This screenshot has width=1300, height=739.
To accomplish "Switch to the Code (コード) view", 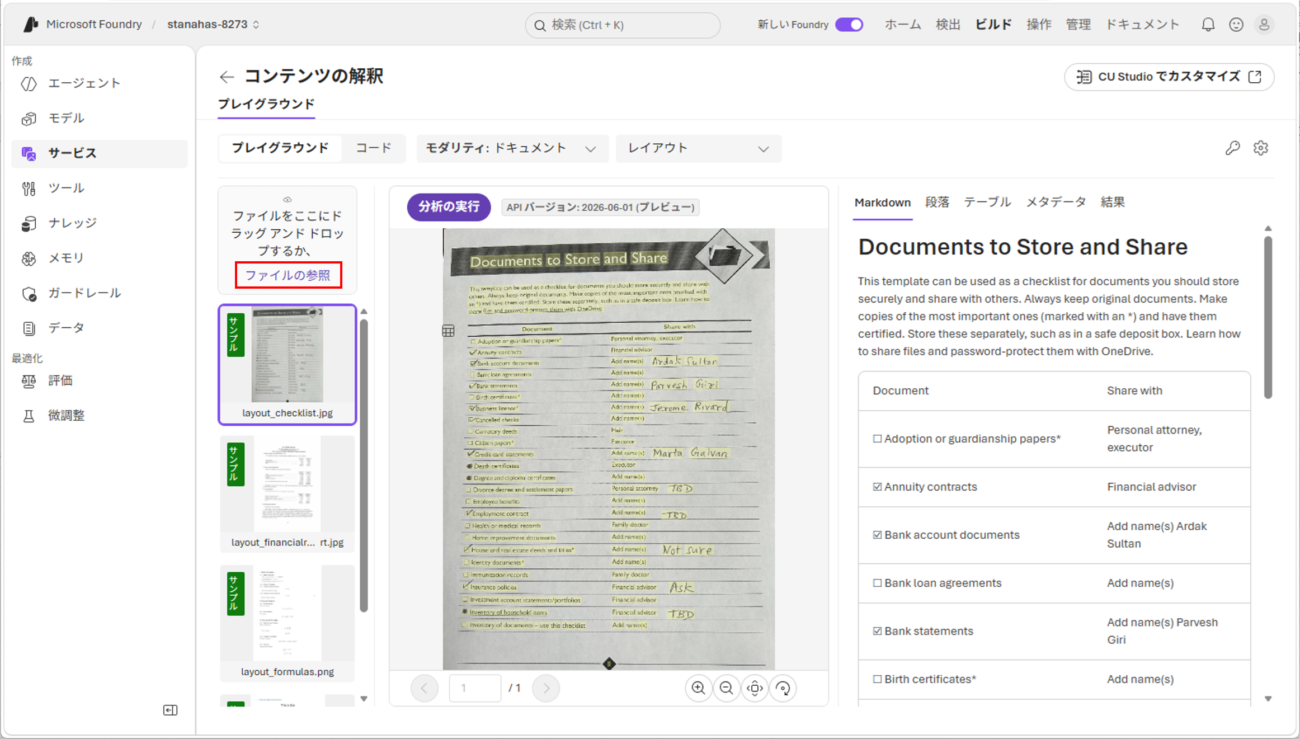I will coord(374,148).
